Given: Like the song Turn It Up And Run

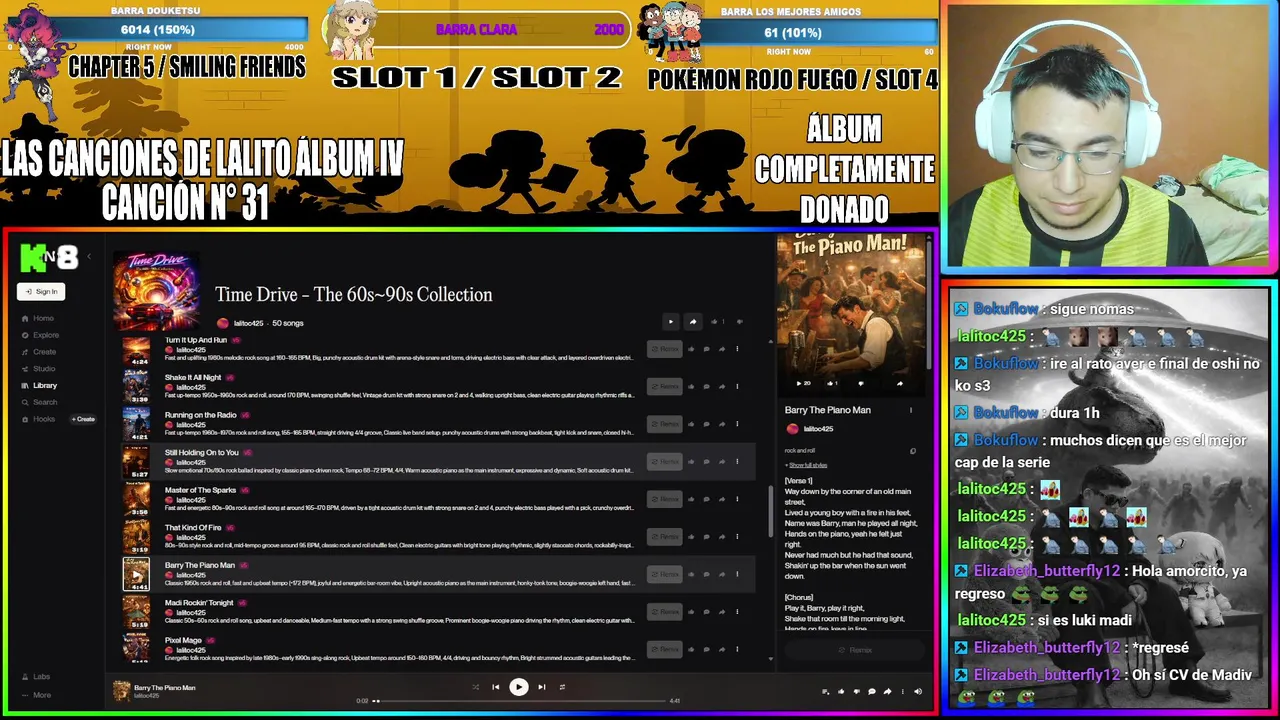Looking at the screenshot, I should [691, 349].
